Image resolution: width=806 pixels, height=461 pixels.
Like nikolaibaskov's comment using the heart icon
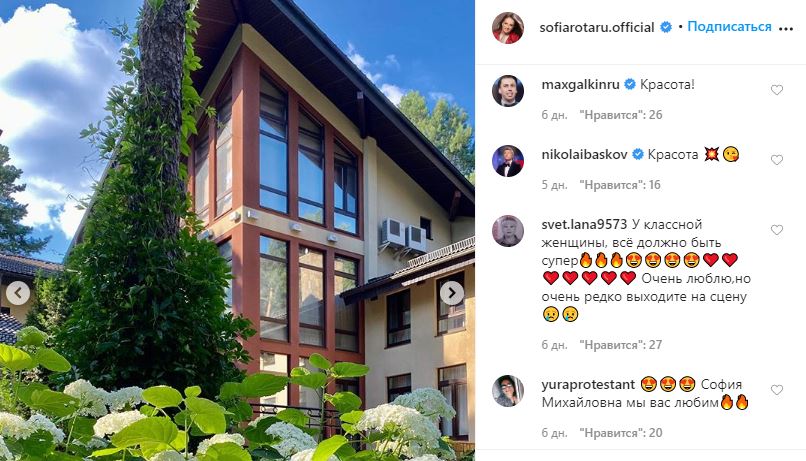(x=777, y=160)
